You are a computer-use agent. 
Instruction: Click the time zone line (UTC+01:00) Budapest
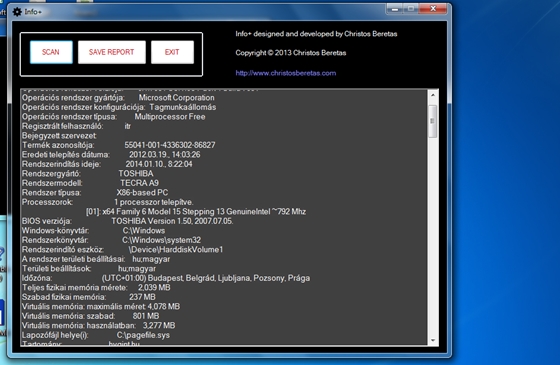(206, 278)
